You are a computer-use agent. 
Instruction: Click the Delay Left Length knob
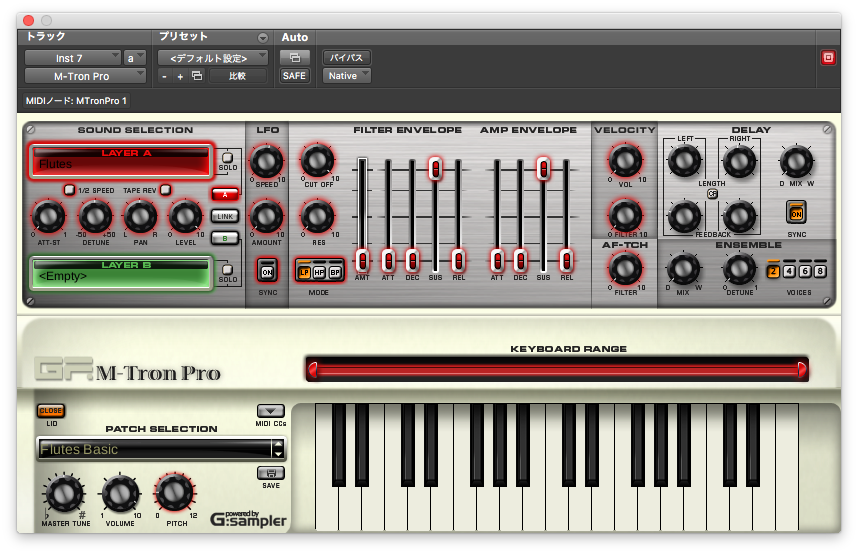685,160
